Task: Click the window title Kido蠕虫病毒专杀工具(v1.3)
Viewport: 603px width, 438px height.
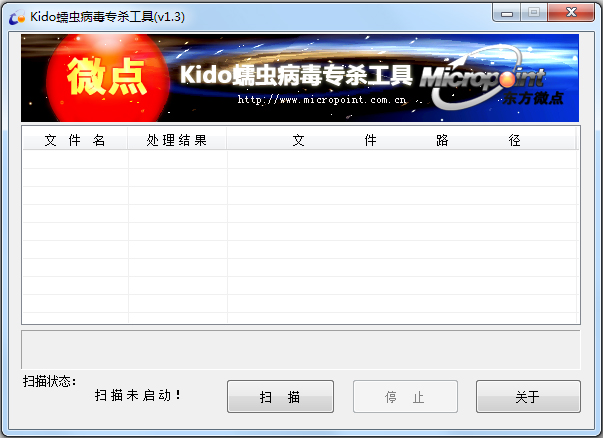Action: [x=107, y=17]
